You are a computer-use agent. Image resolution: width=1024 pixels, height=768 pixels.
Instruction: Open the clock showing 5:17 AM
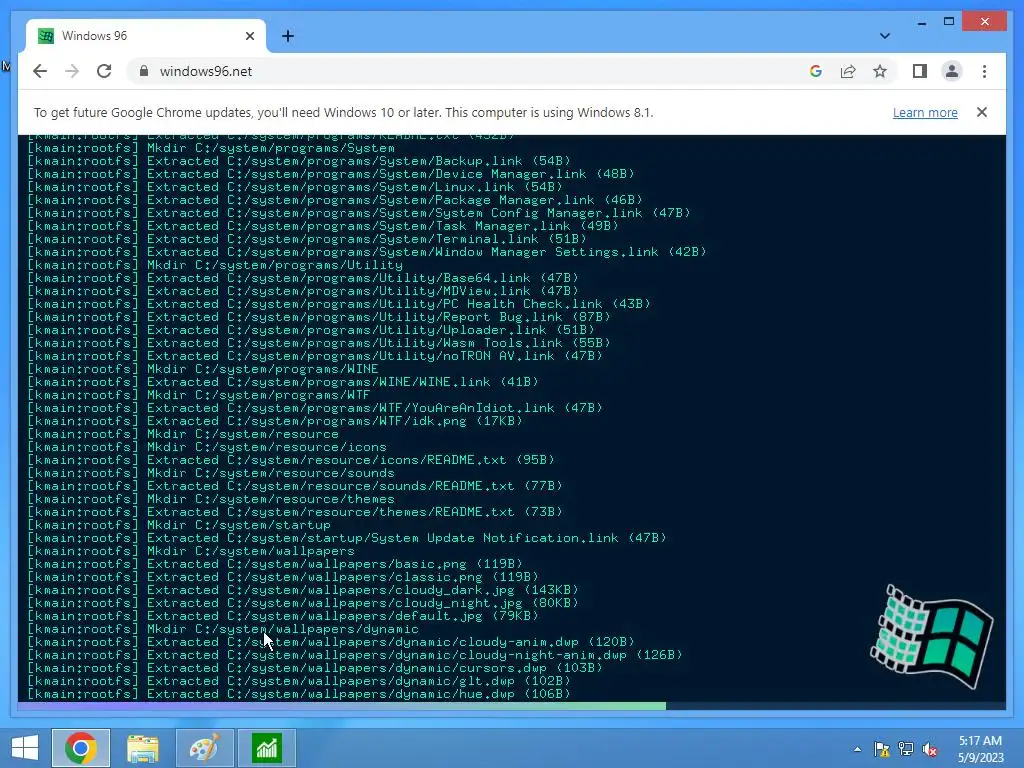[980, 749]
